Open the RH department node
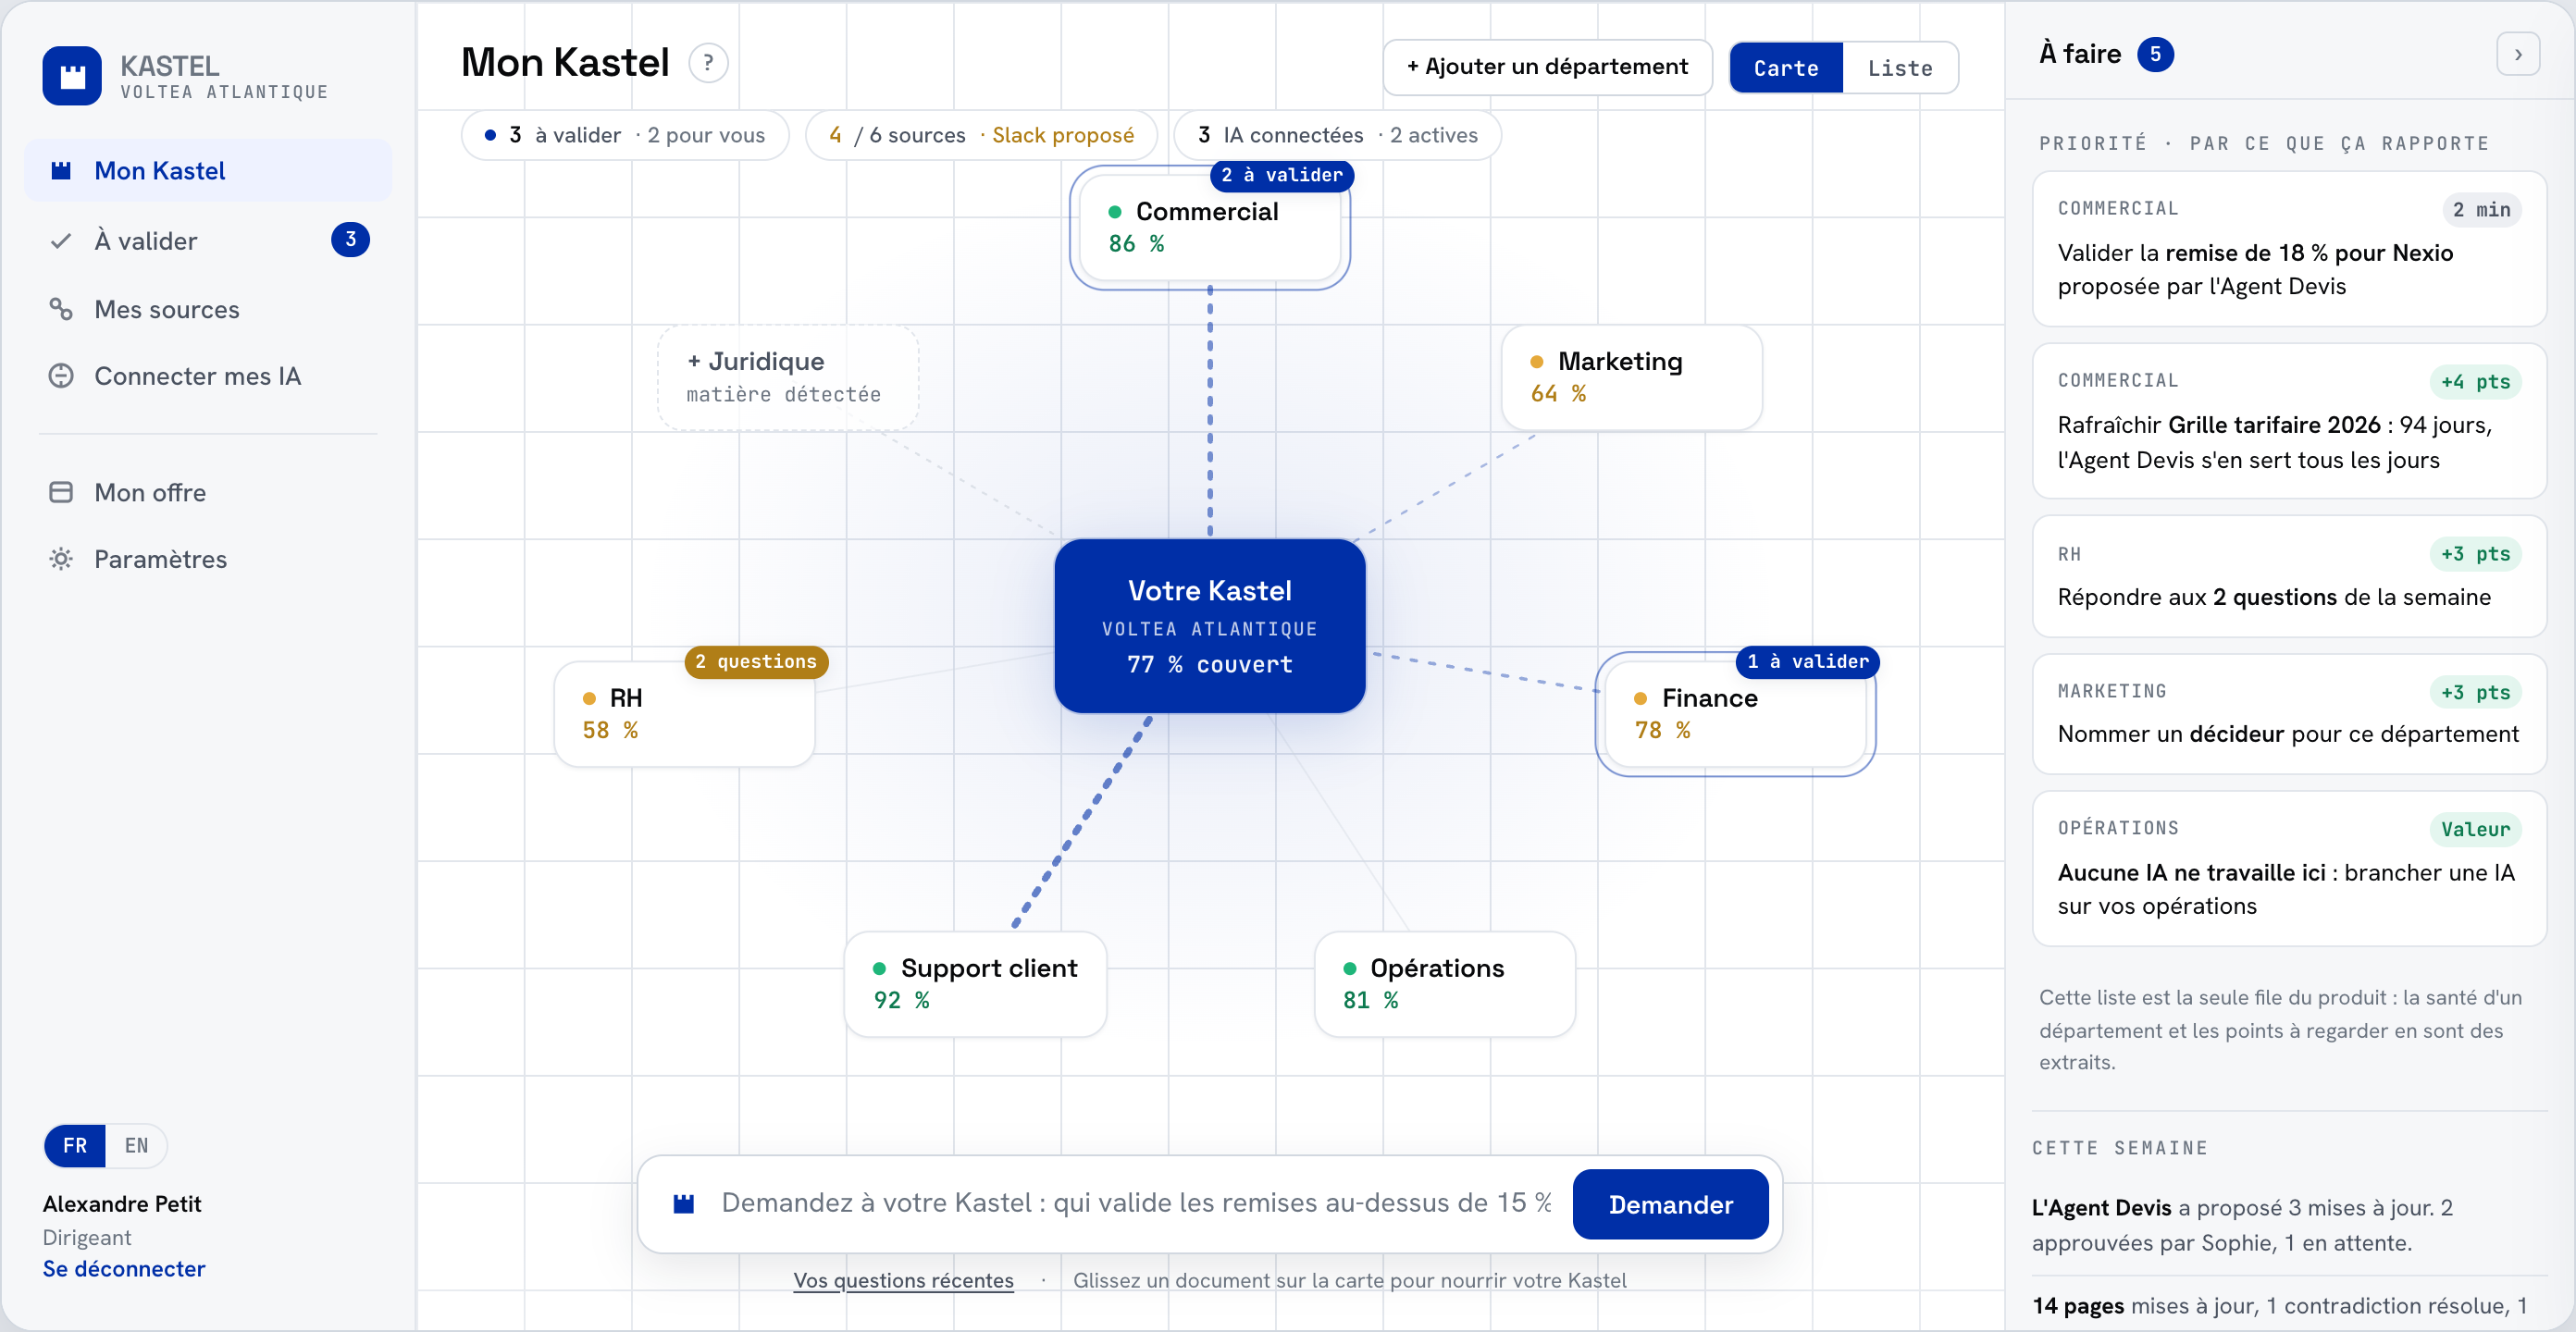Viewport: 2576px width, 1332px height. coord(684,715)
